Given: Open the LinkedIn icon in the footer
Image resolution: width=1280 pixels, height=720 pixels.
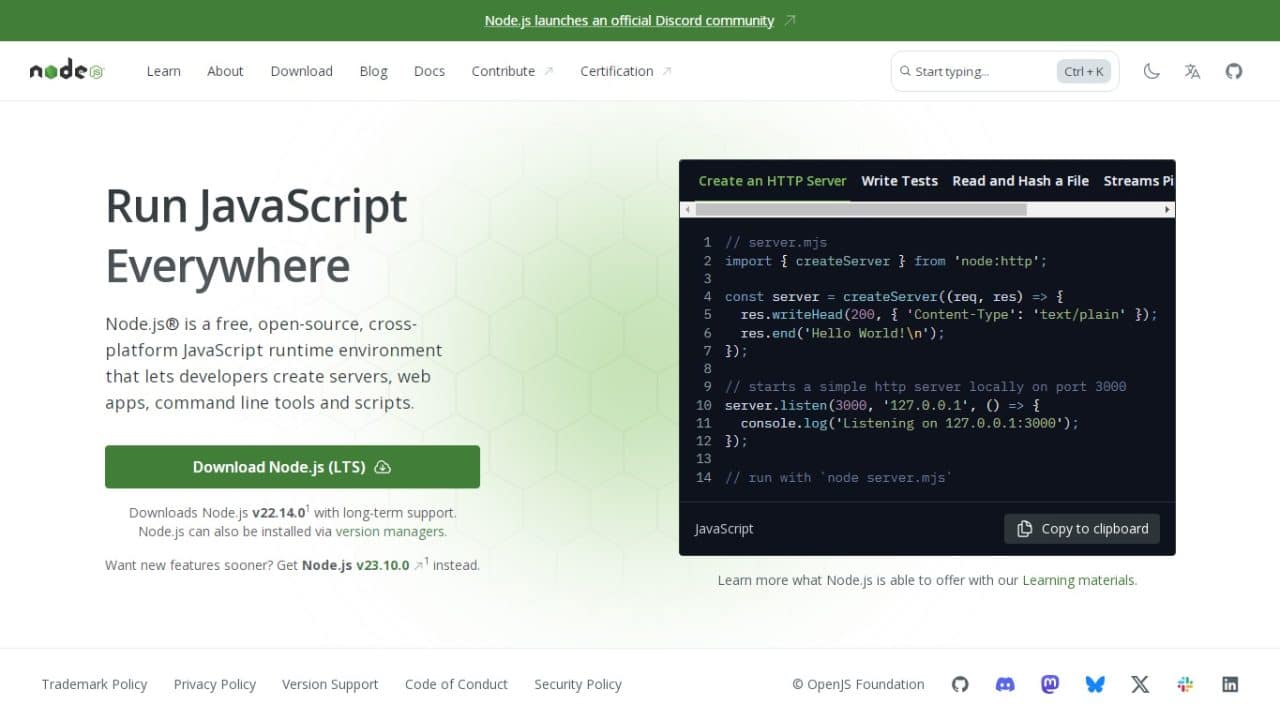Looking at the screenshot, I should point(1230,684).
